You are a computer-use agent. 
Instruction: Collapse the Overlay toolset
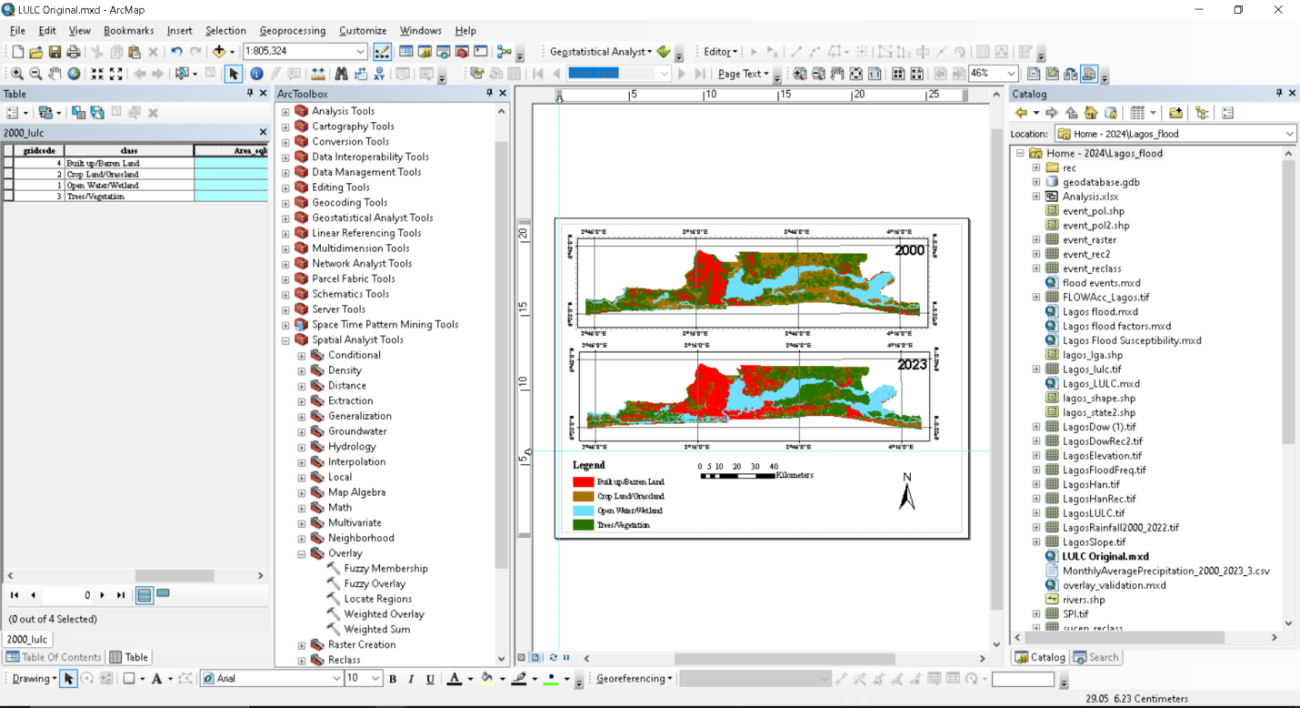click(x=302, y=554)
